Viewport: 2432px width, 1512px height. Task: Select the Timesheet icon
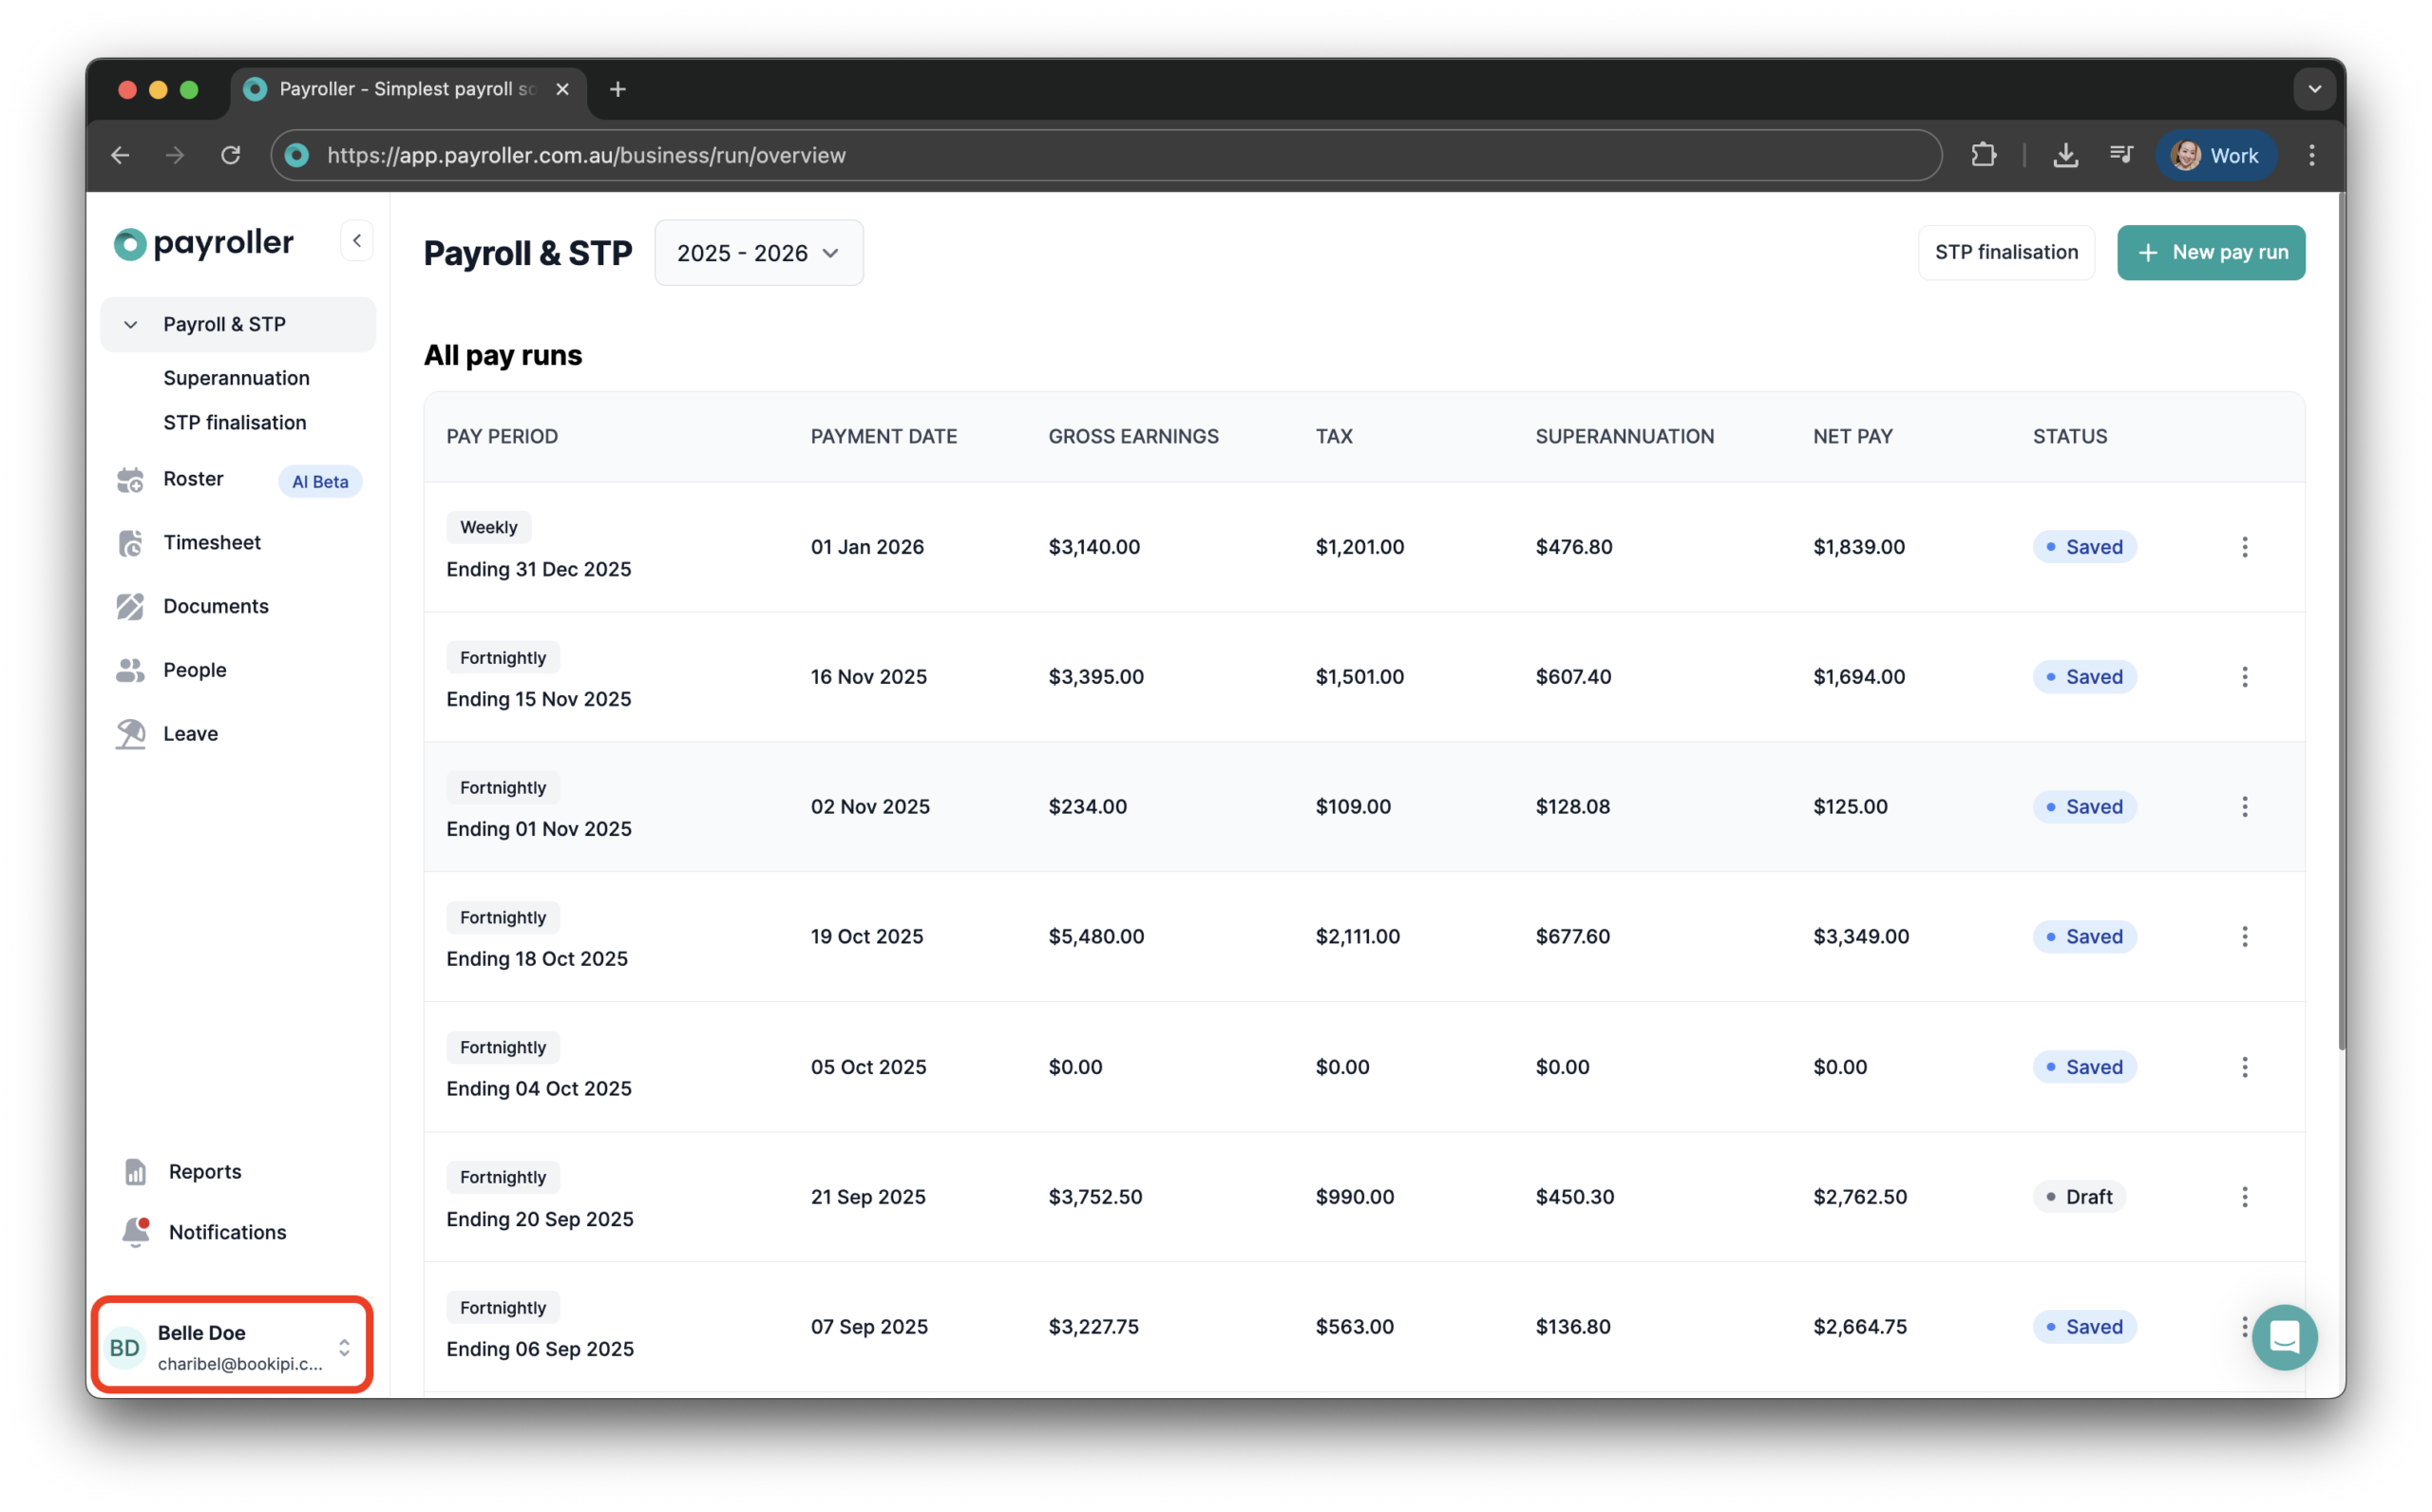click(131, 543)
